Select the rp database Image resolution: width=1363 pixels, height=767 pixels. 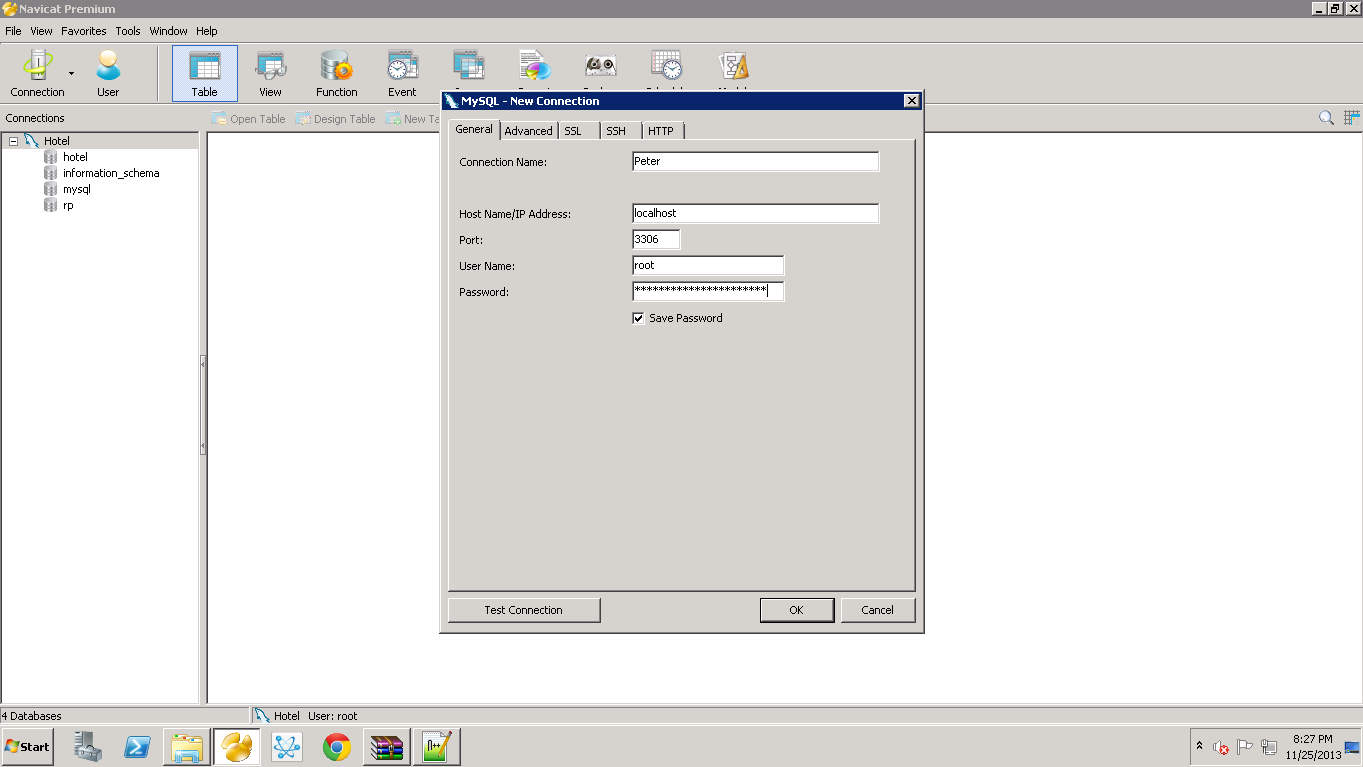point(67,205)
